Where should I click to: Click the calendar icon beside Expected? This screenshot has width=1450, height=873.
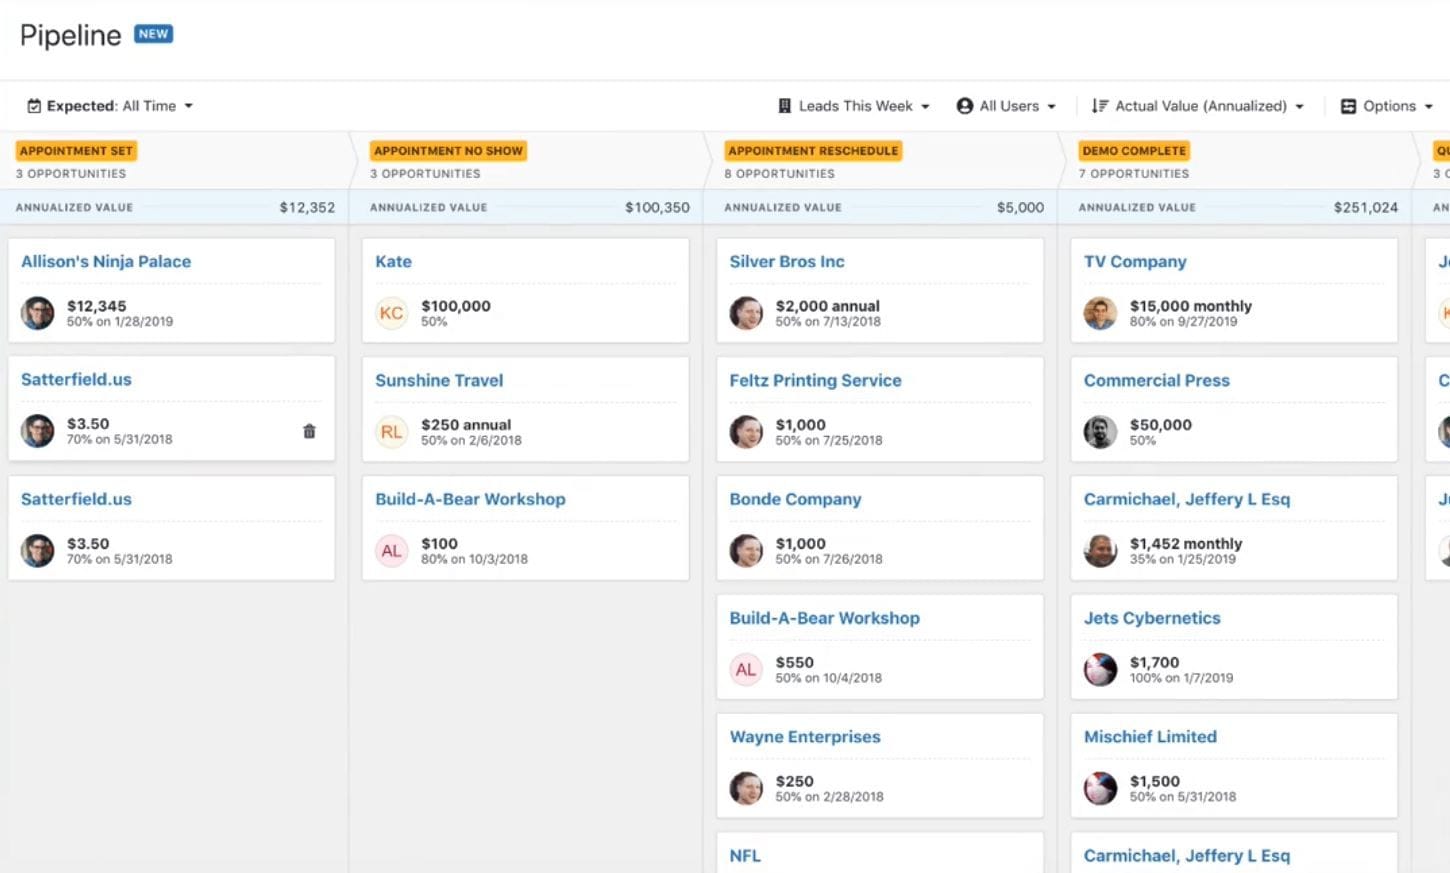click(34, 106)
